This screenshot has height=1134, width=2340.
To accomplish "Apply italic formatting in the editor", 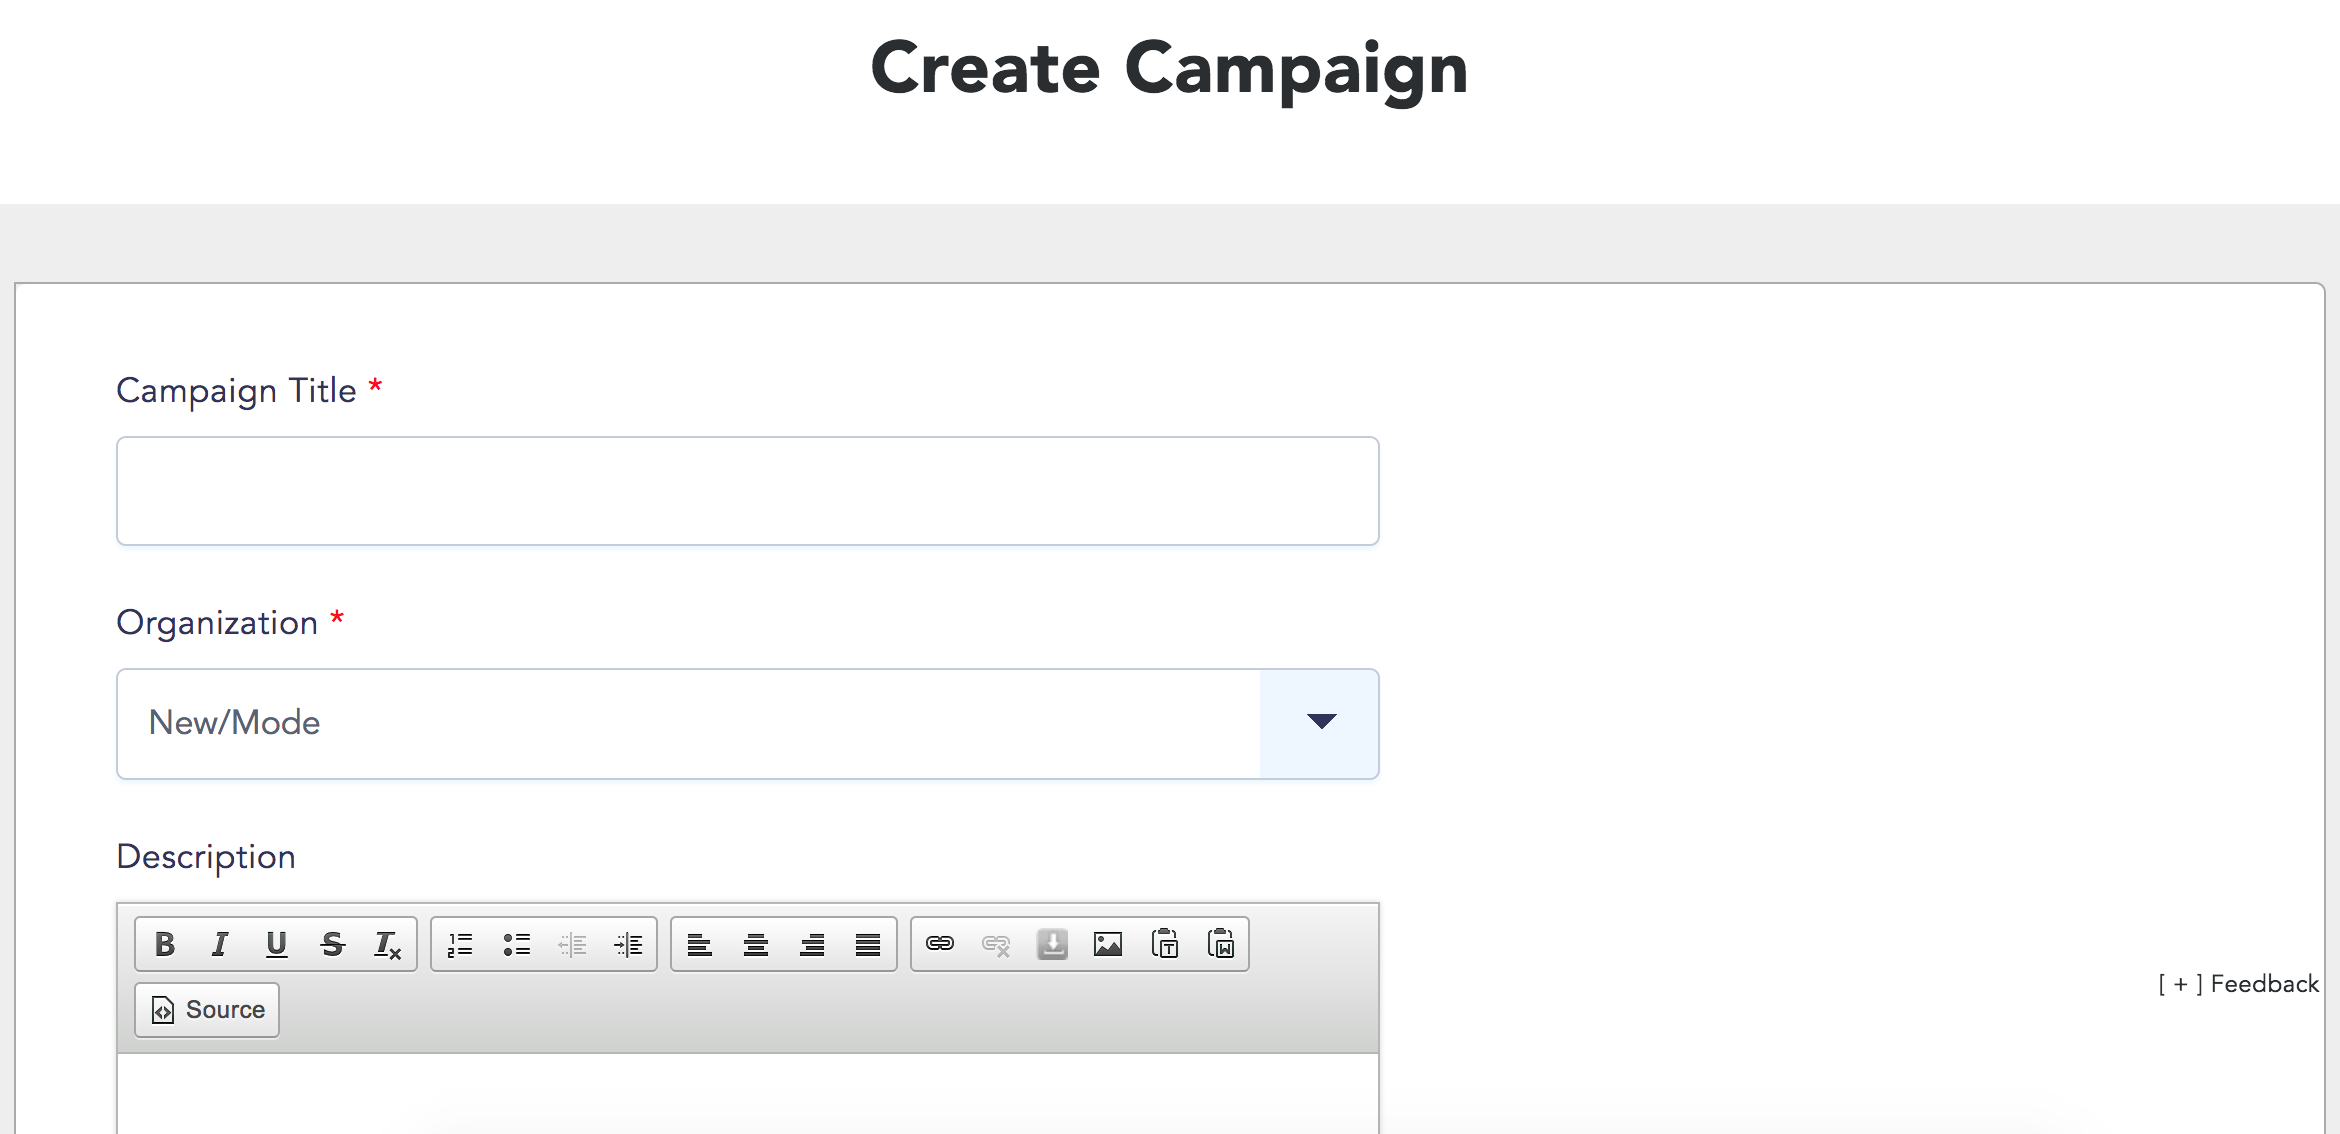I will coord(220,944).
